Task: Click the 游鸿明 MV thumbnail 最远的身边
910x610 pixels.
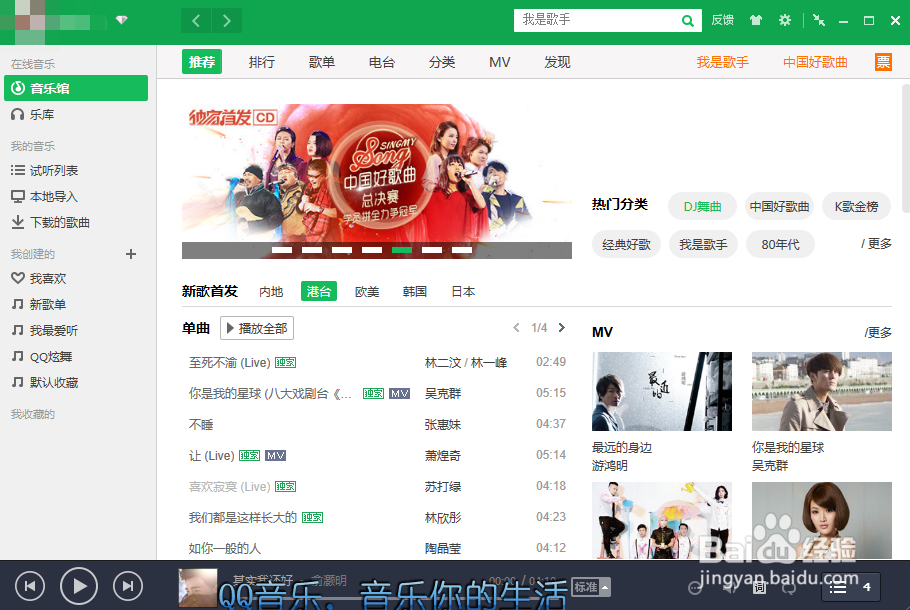Action: pos(661,390)
